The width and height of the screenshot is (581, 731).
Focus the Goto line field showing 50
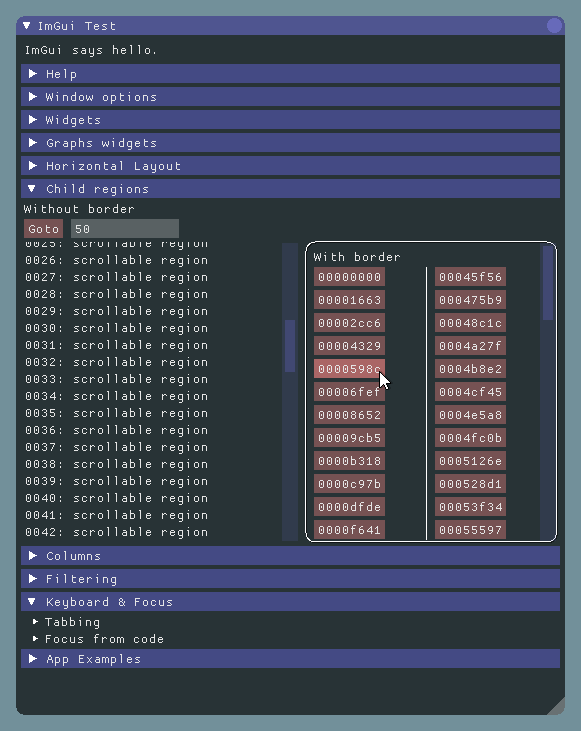coord(124,229)
